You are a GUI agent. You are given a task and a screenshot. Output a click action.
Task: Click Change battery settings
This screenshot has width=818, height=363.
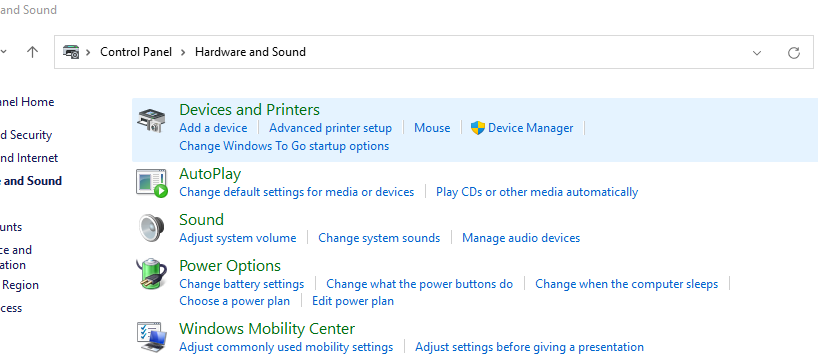pyautogui.click(x=242, y=284)
